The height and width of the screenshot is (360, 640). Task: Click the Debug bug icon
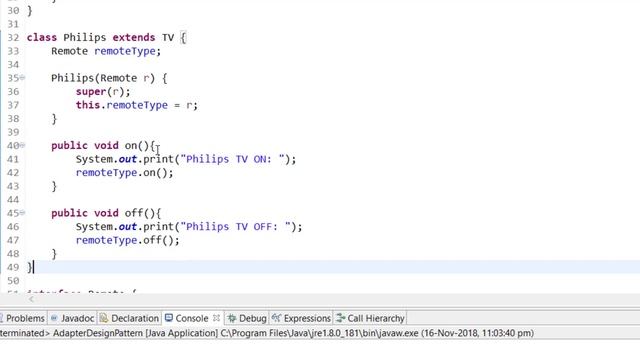[232, 318]
